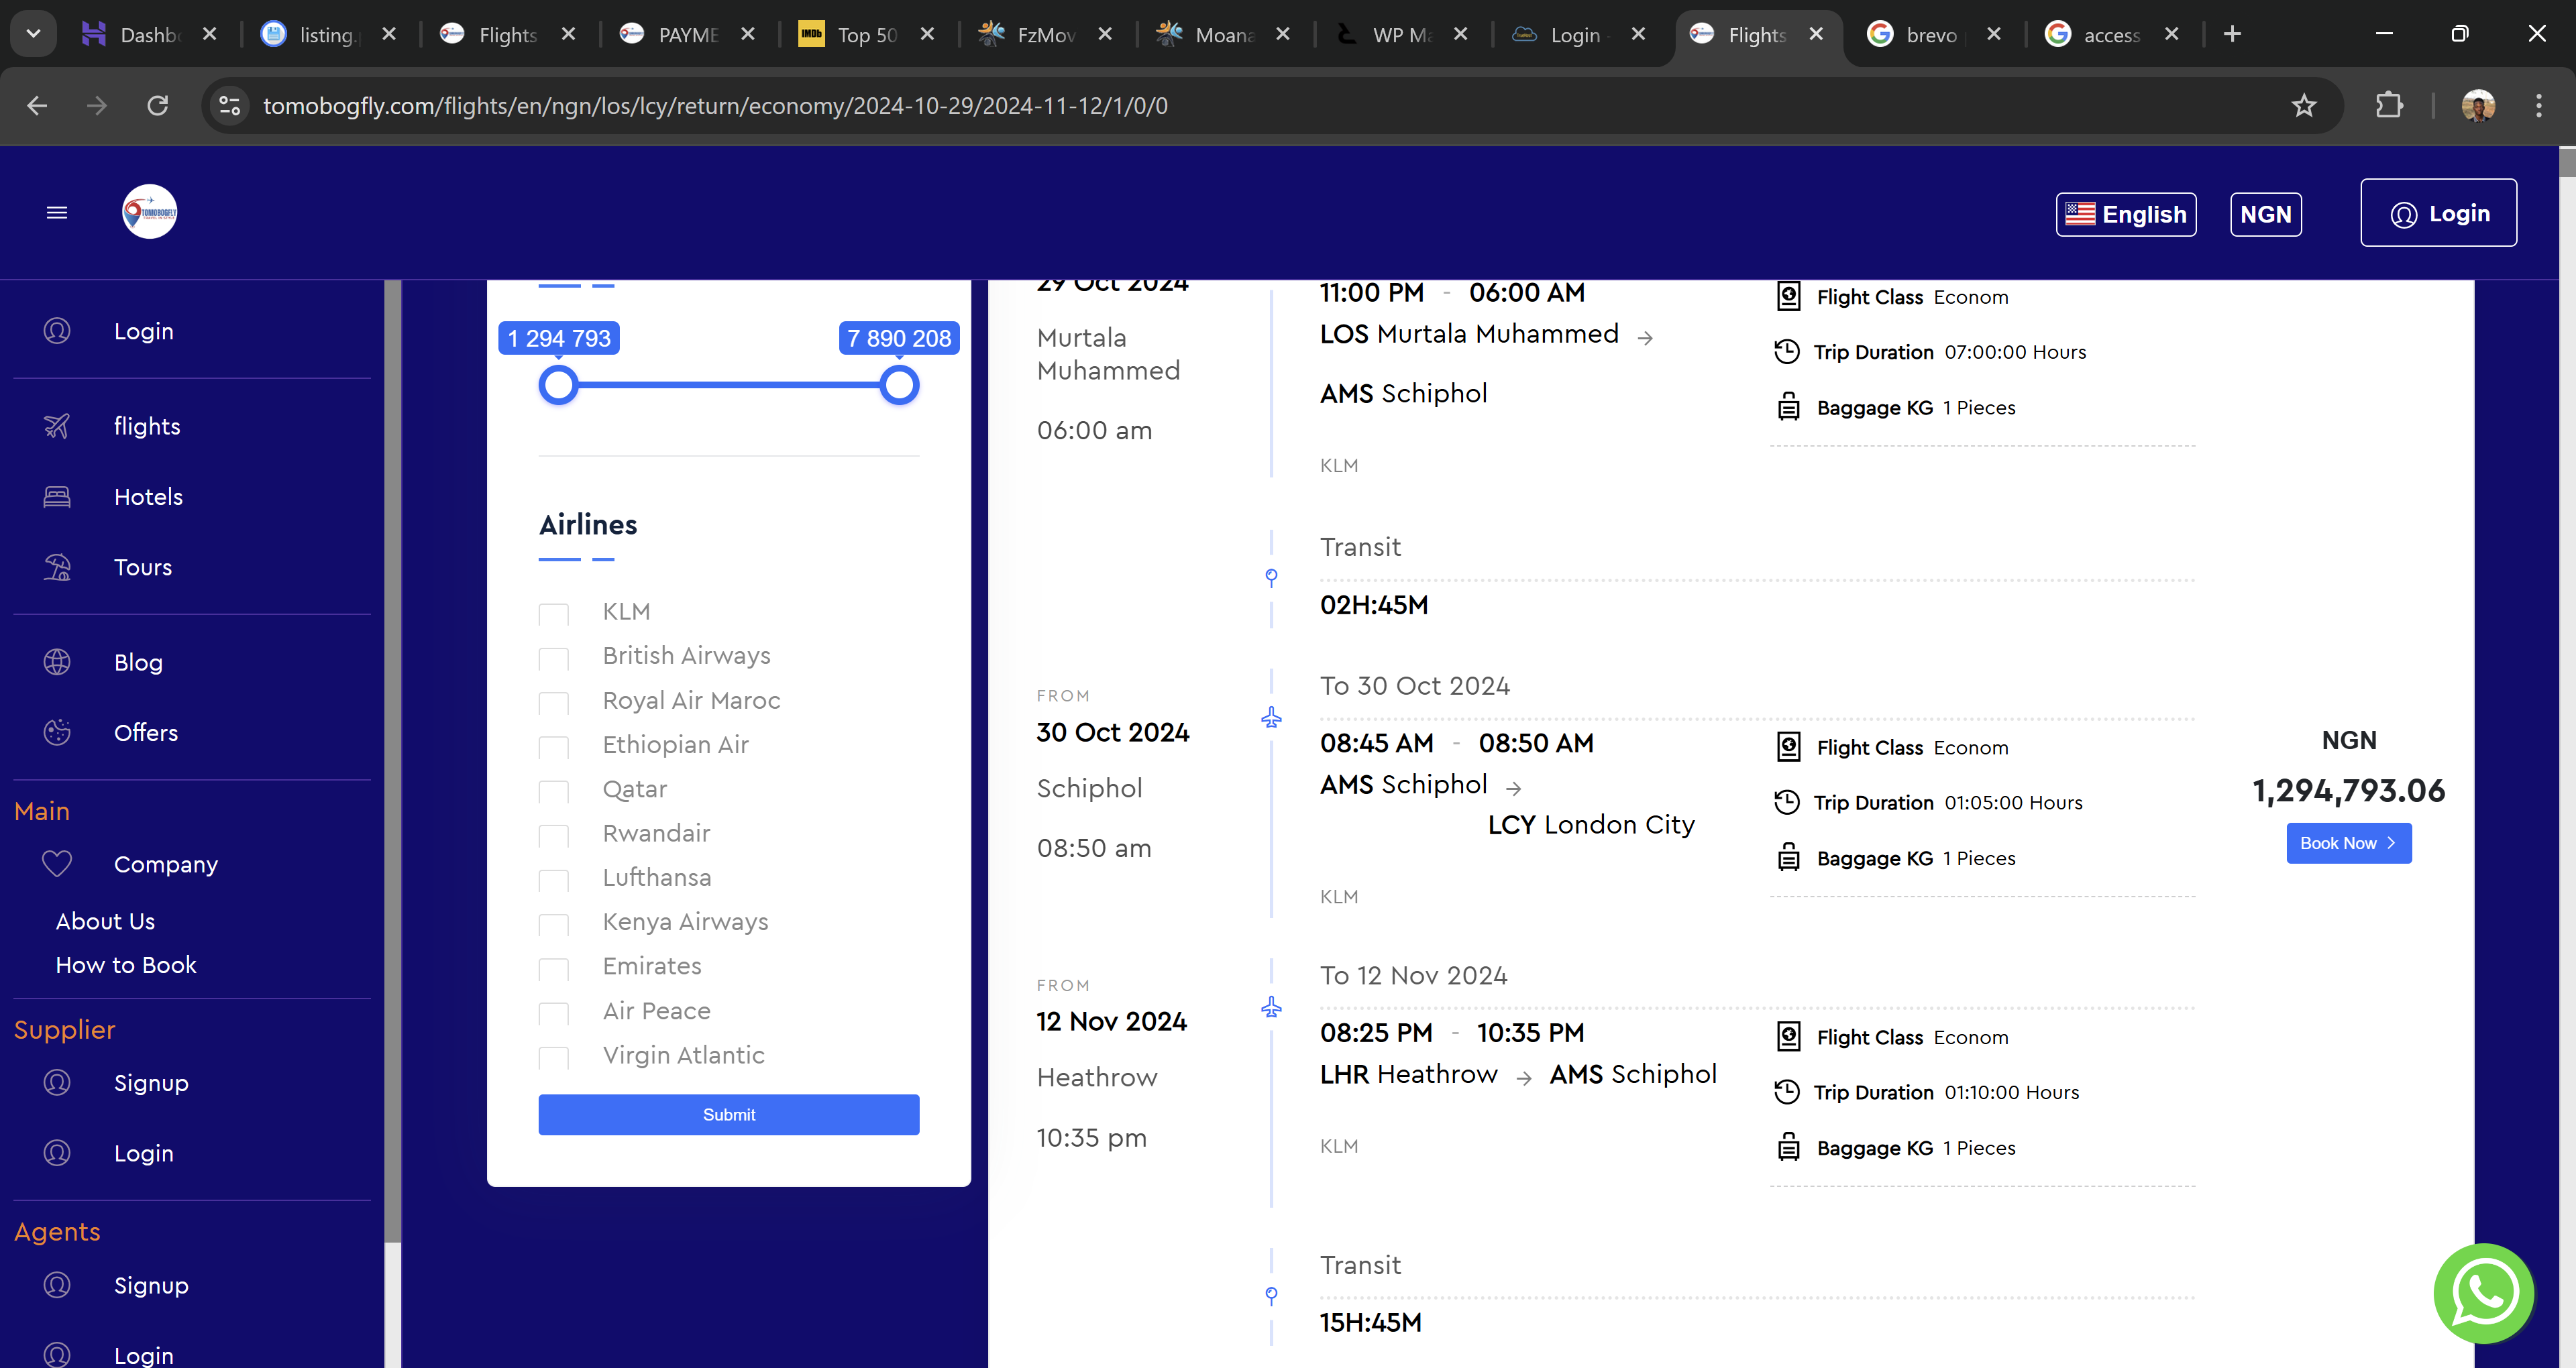Bookmark this page with star icon
This screenshot has height=1368, width=2576.
tap(2304, 106)
